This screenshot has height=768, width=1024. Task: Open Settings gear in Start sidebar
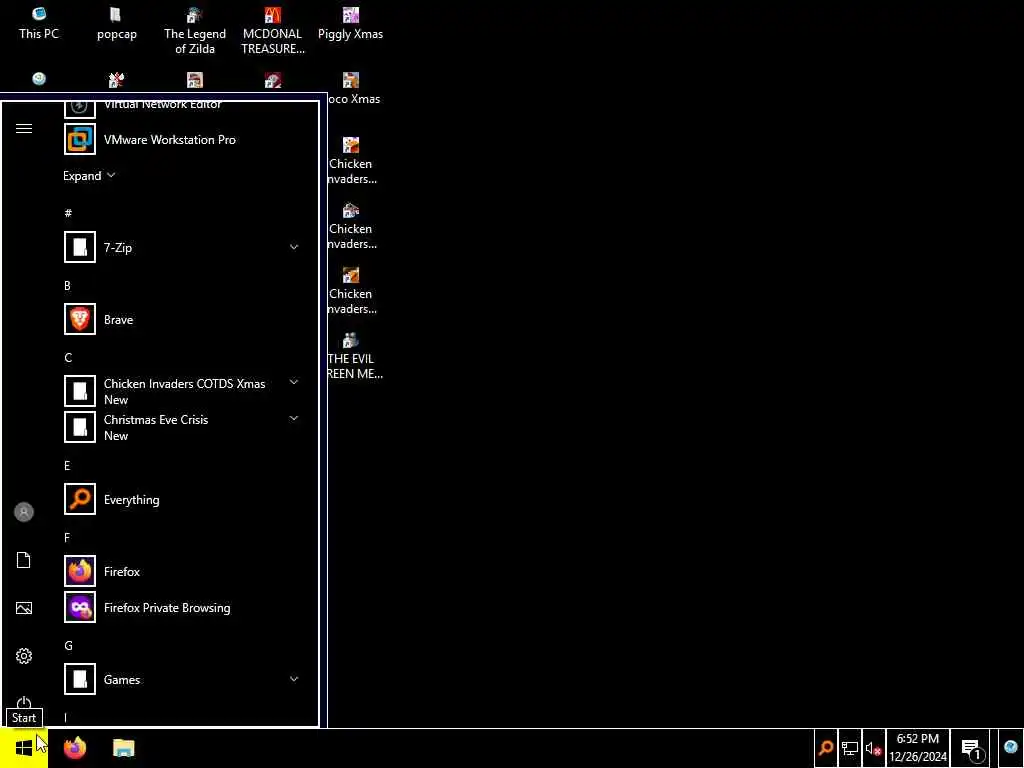[x=24, y=656]
